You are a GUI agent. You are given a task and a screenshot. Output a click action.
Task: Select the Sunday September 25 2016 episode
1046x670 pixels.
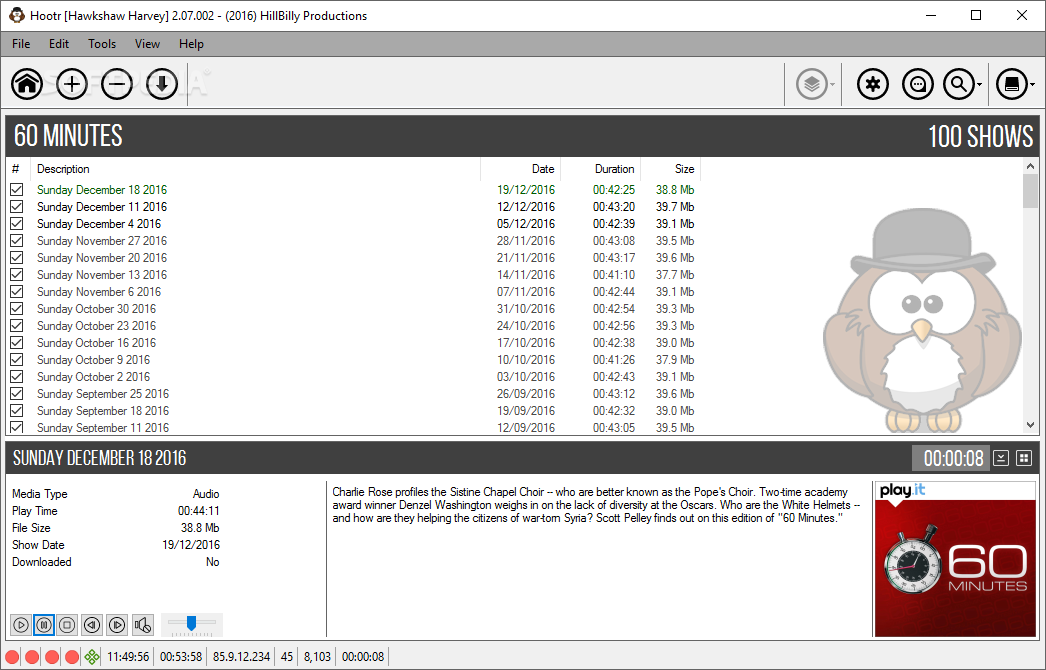[354, 394]
